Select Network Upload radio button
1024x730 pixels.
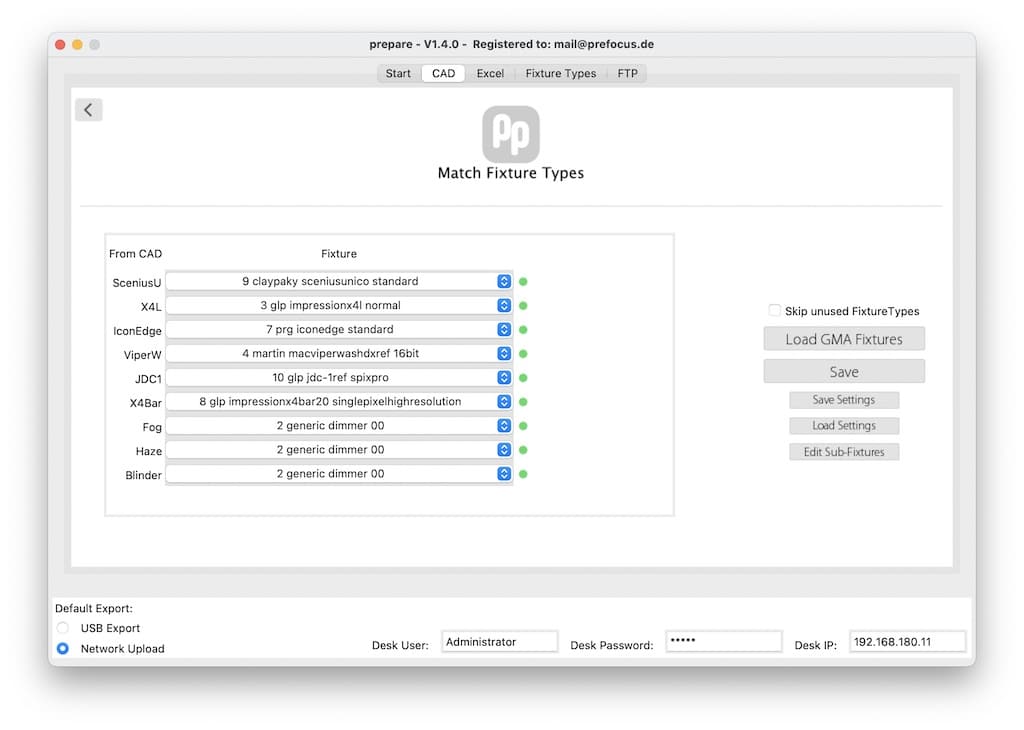63,648
